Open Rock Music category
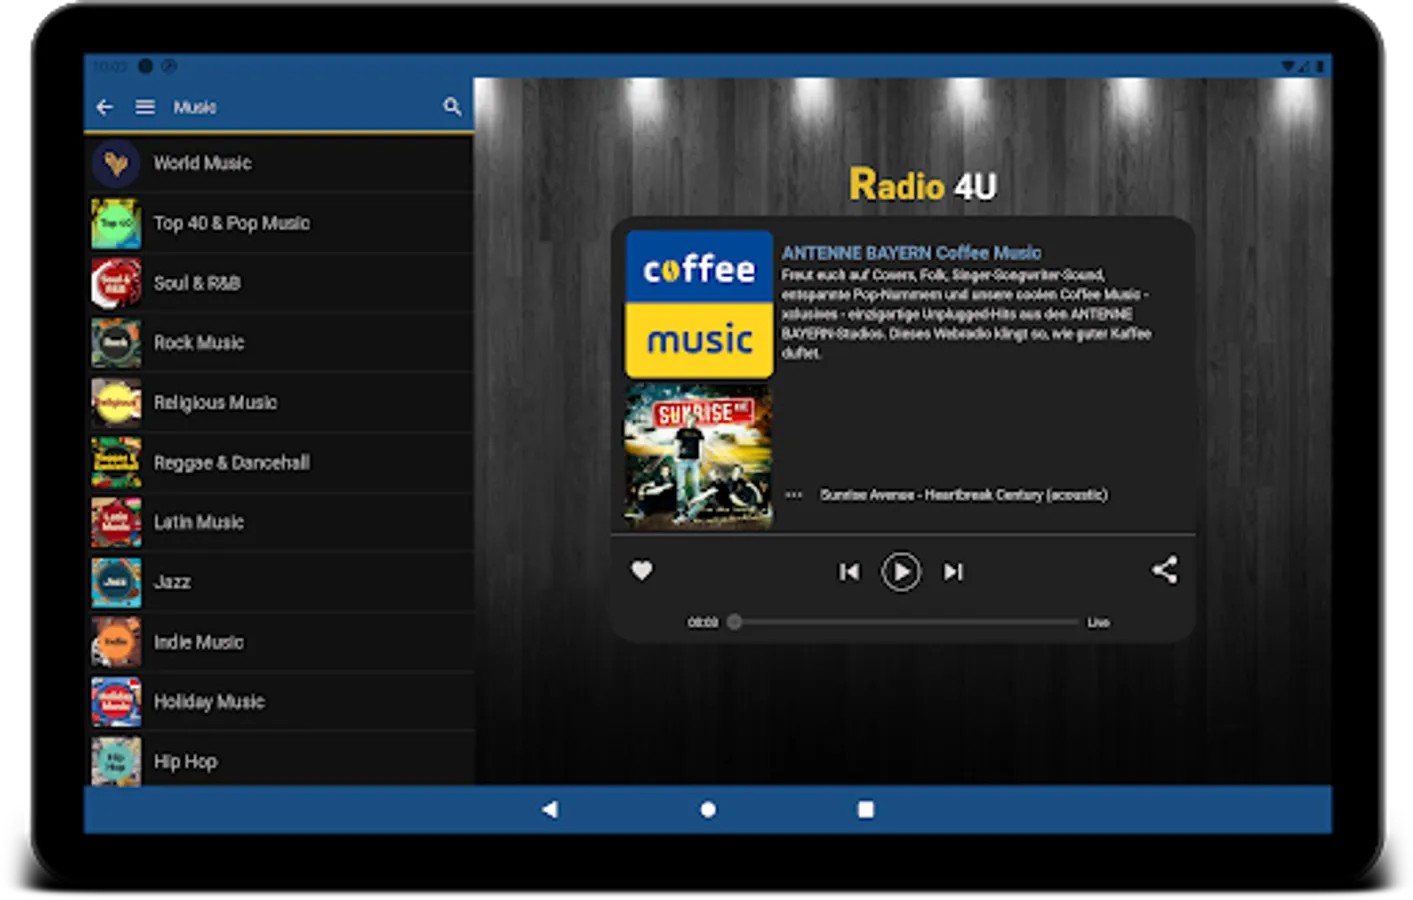This screenshot has height=900, width=1413. pyautogui.click(x=279, y=343)
